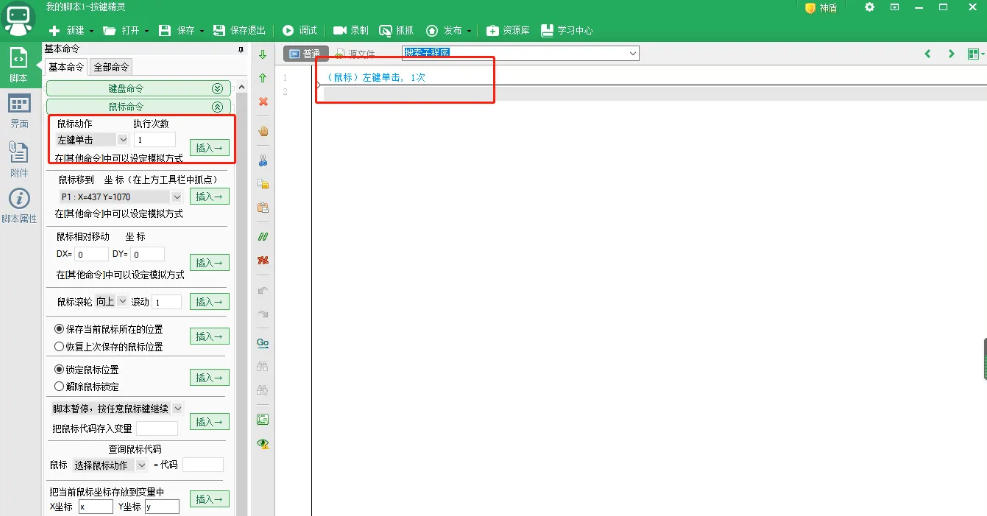Image resolution: width=987 pixels, height=516 pixels.
Task: Open the 界面 (Interface) sidebar panel
Action: (19, 111)
